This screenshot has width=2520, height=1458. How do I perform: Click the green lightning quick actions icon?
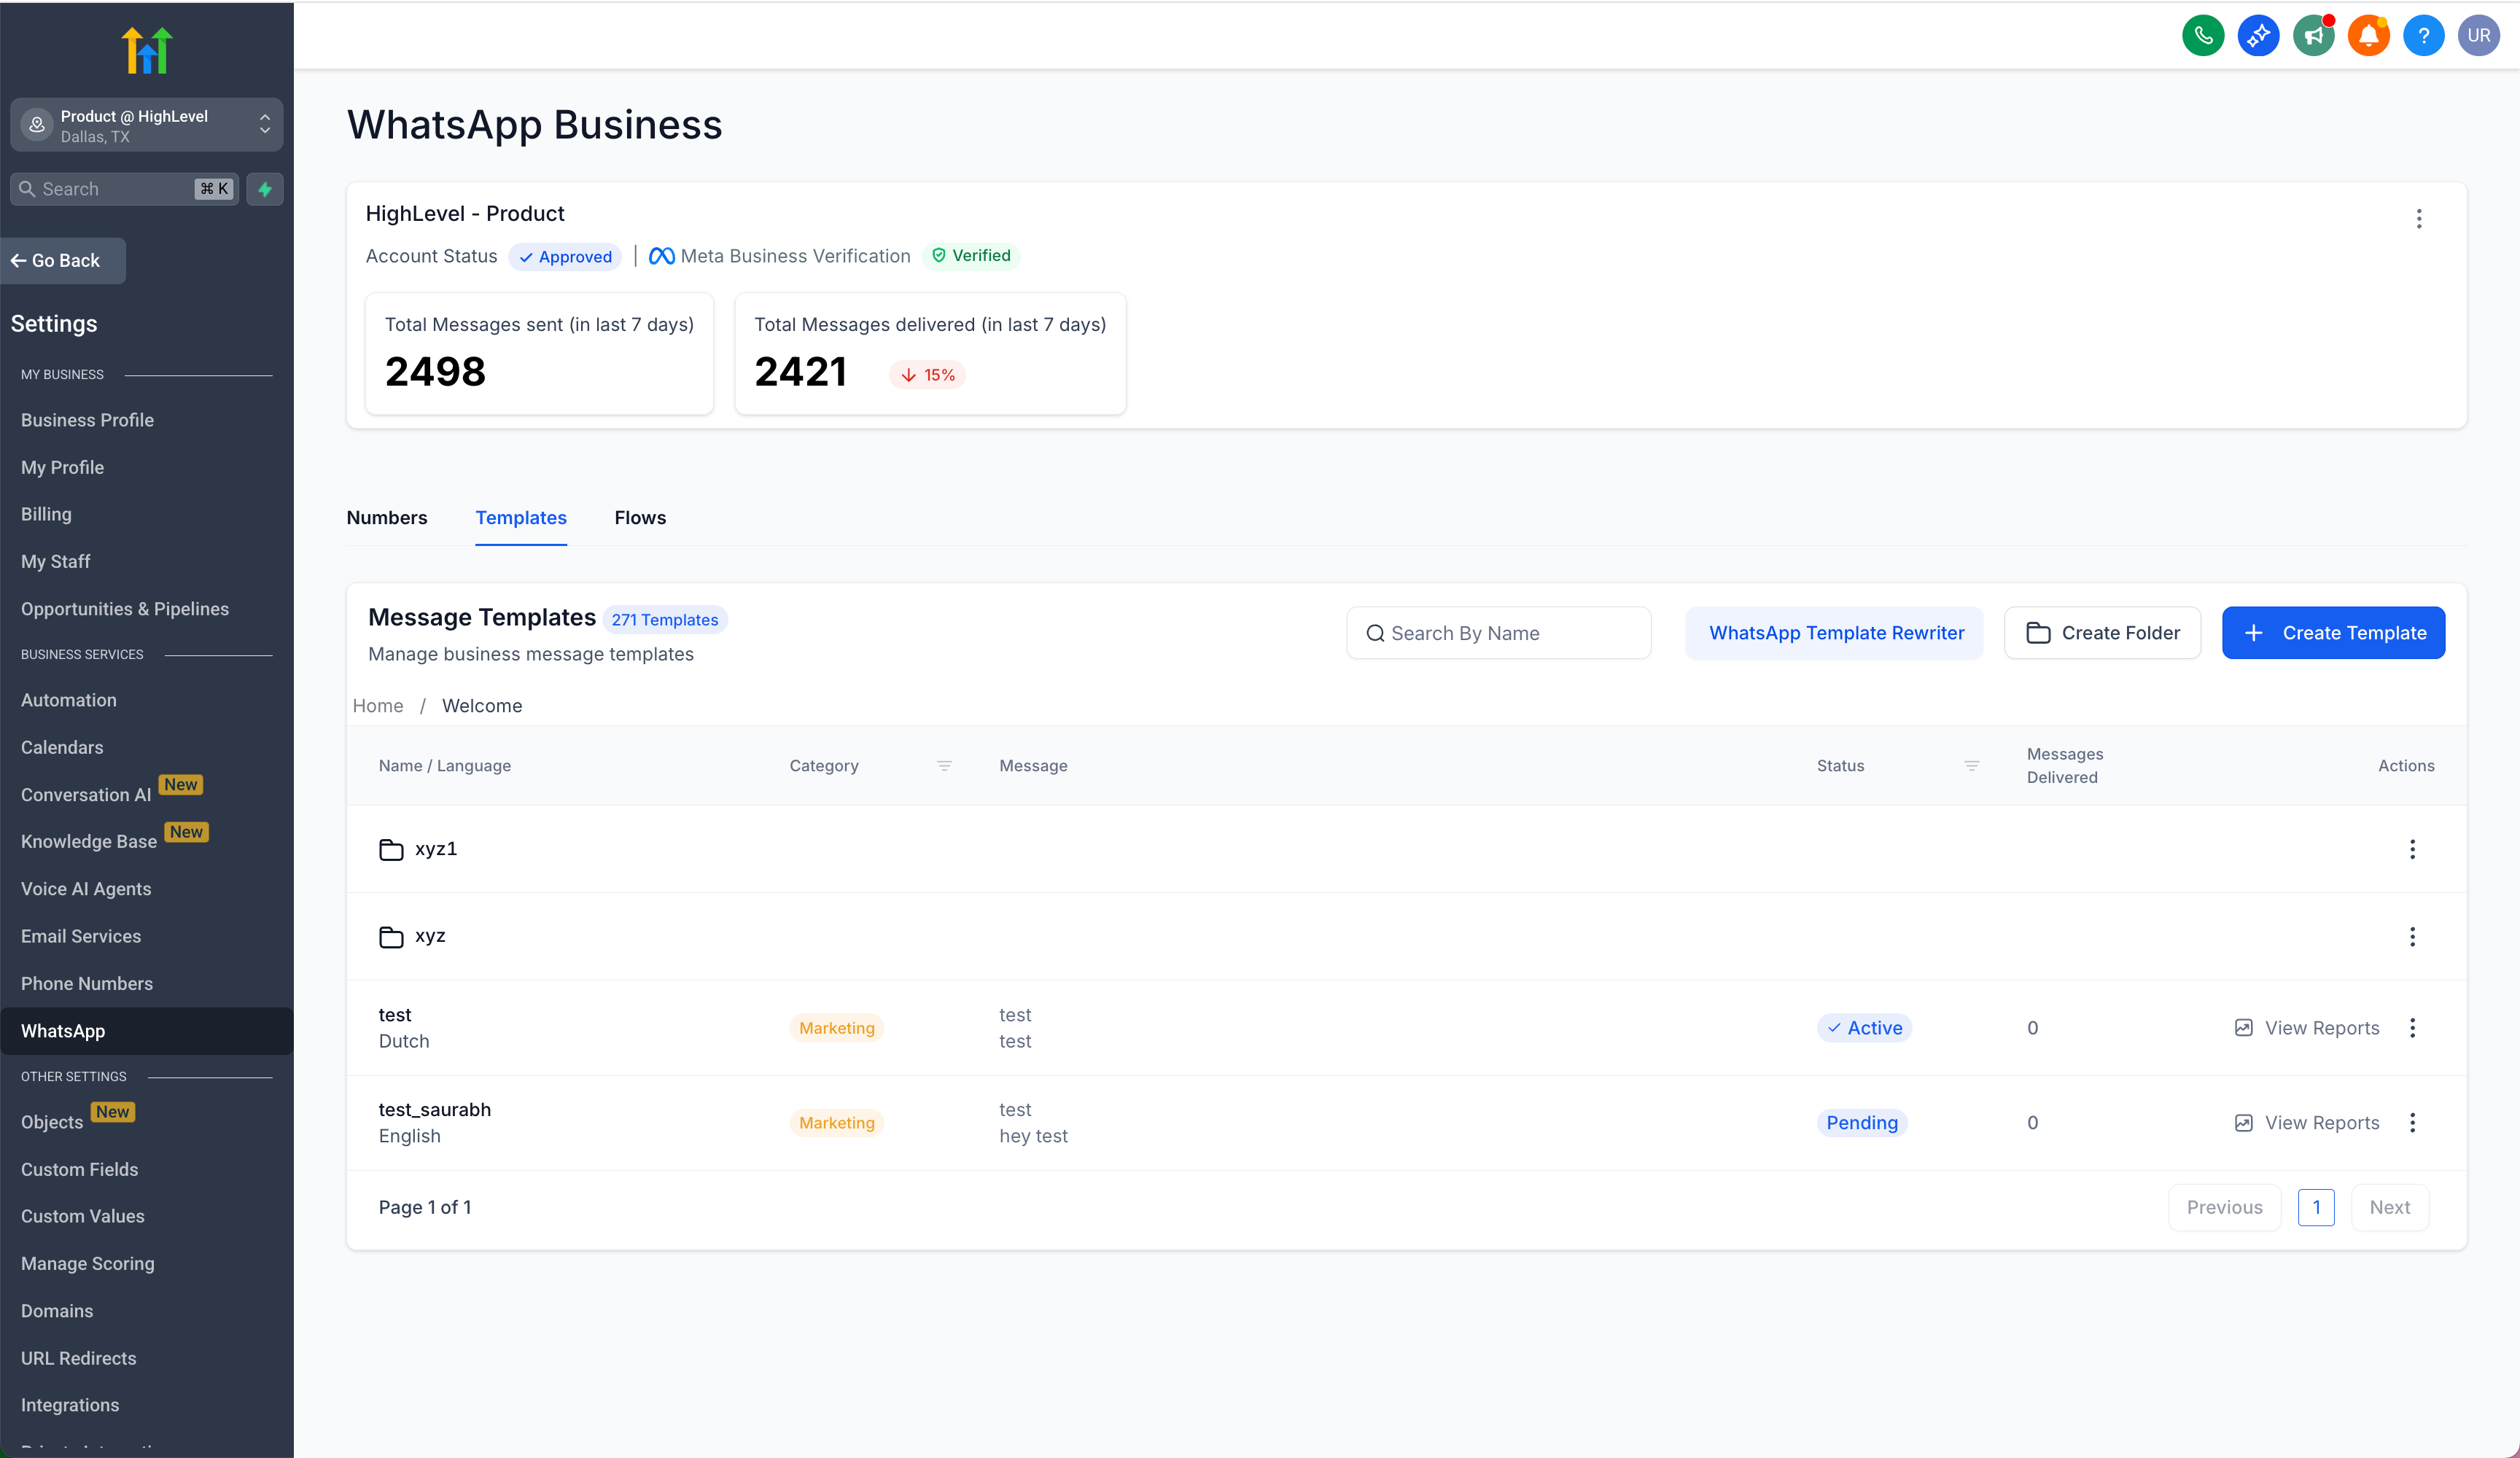point(265,189)
